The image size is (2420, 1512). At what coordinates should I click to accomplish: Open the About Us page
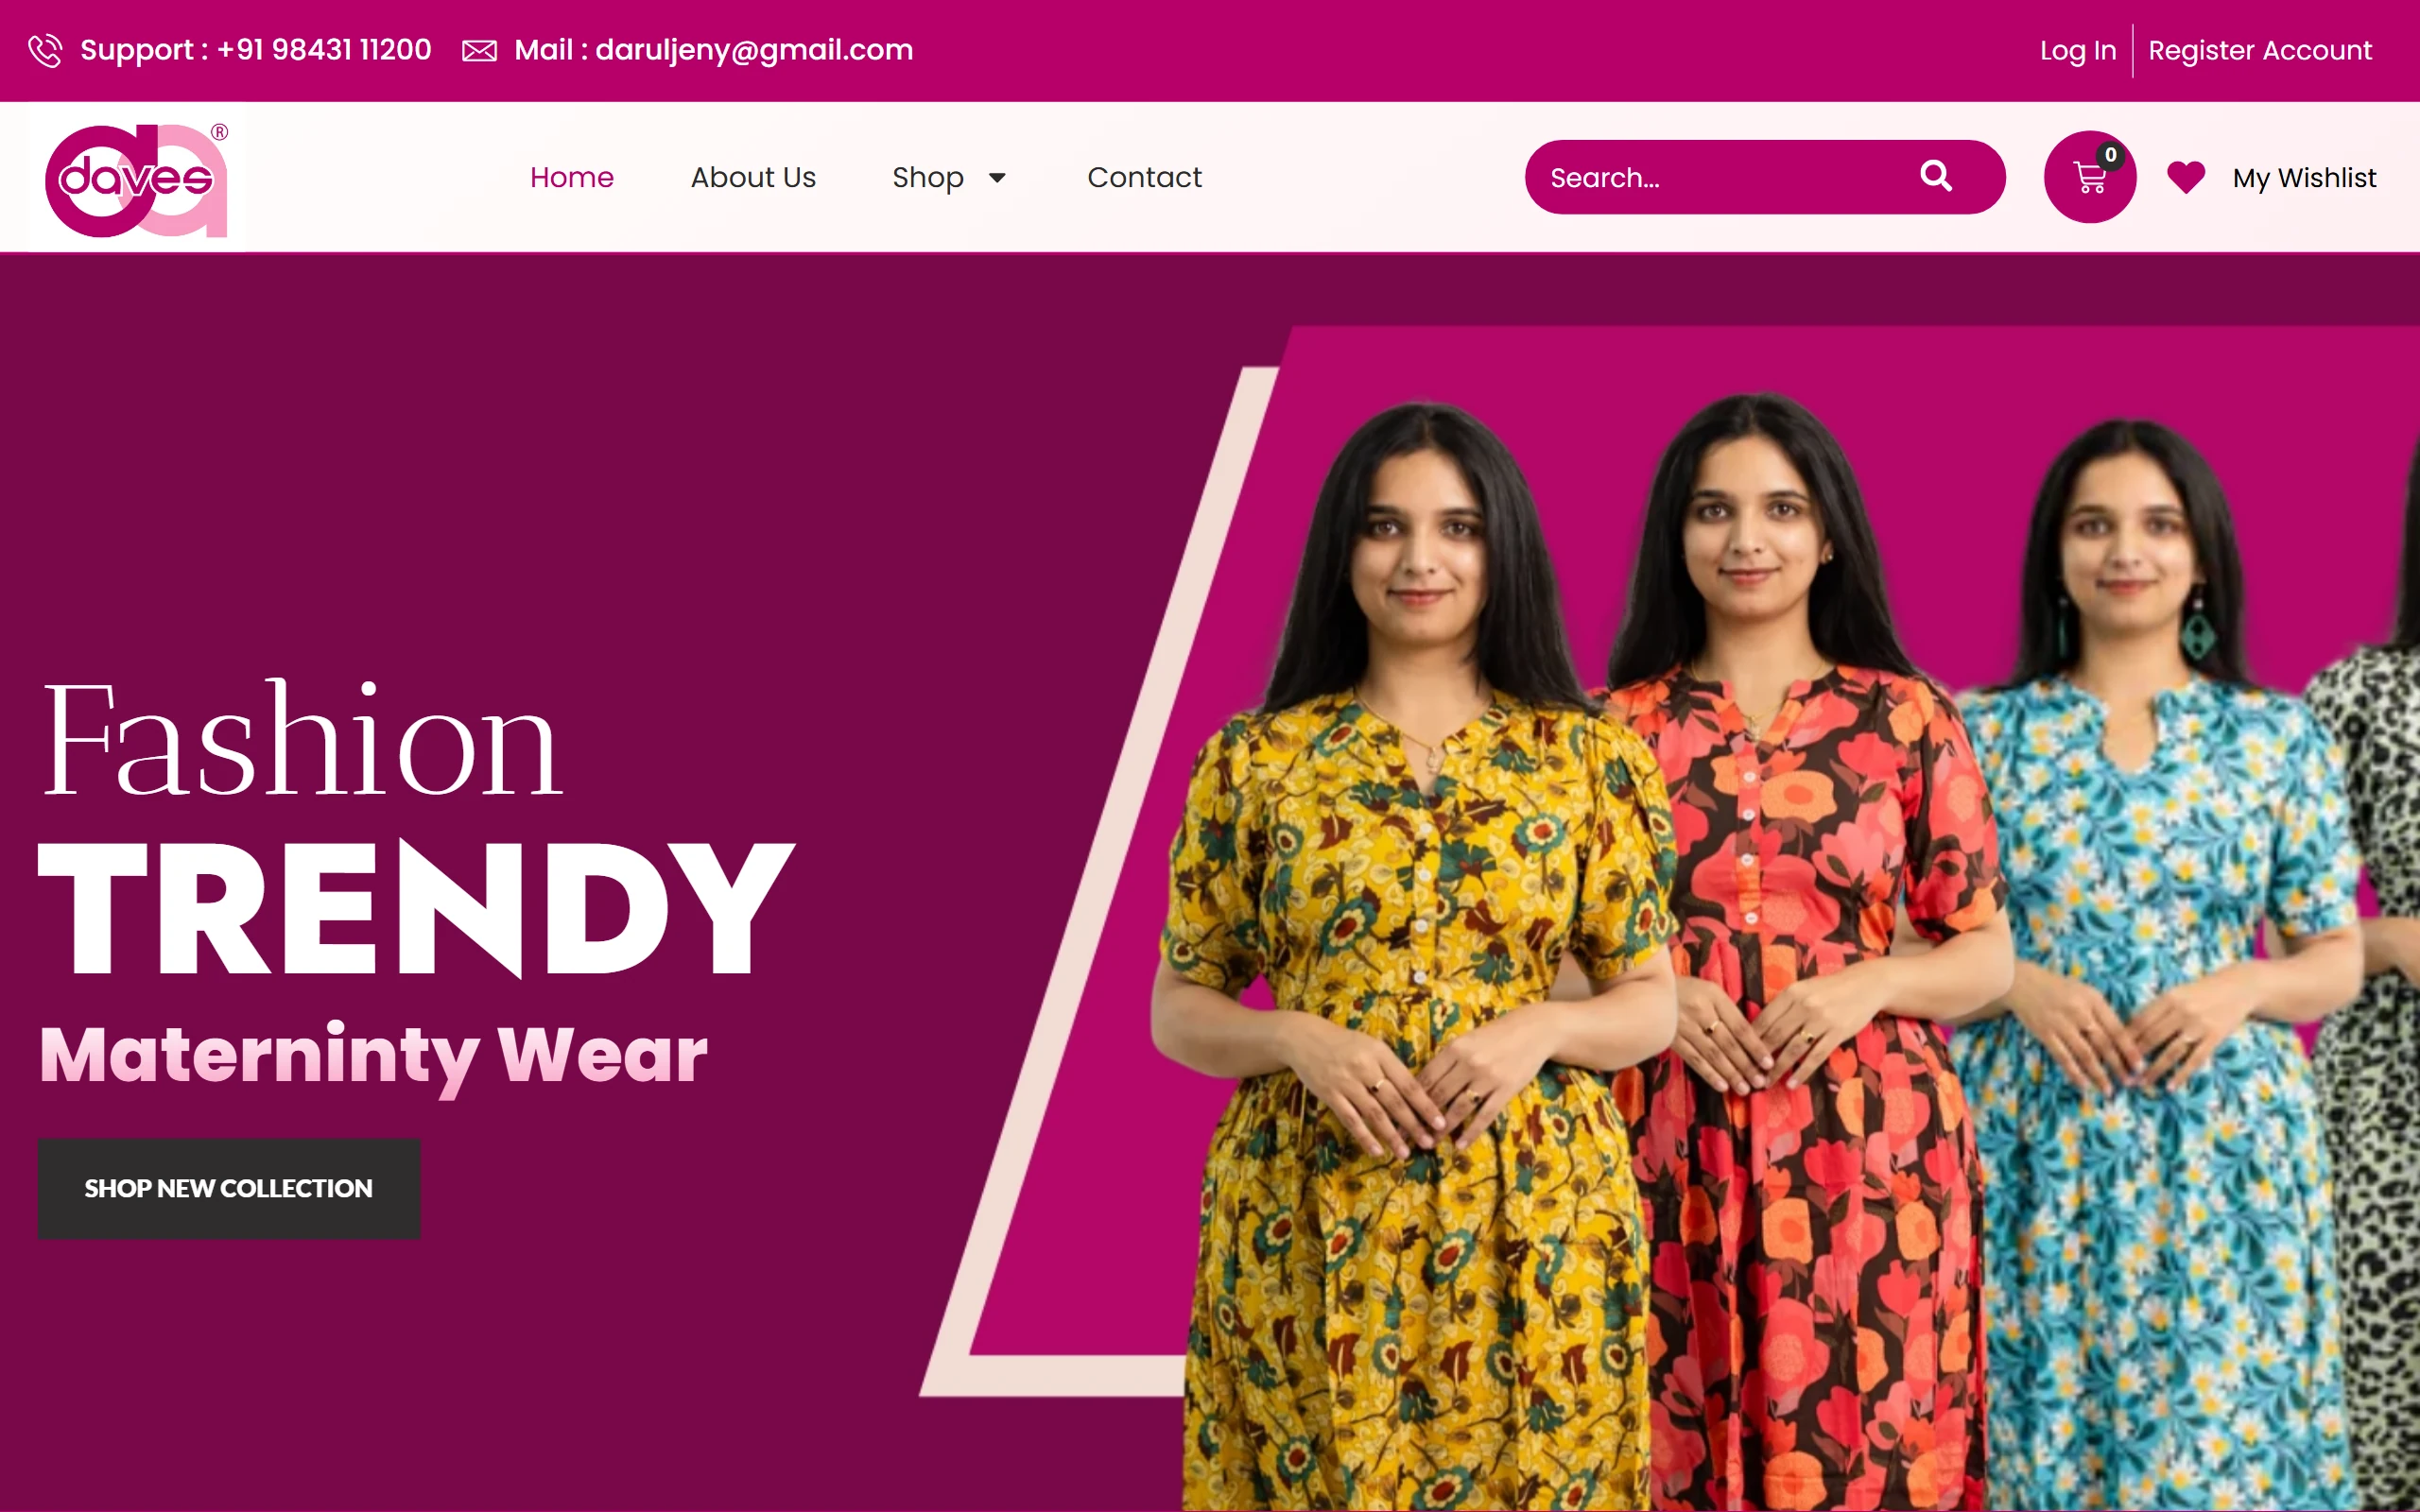point(753,177)
